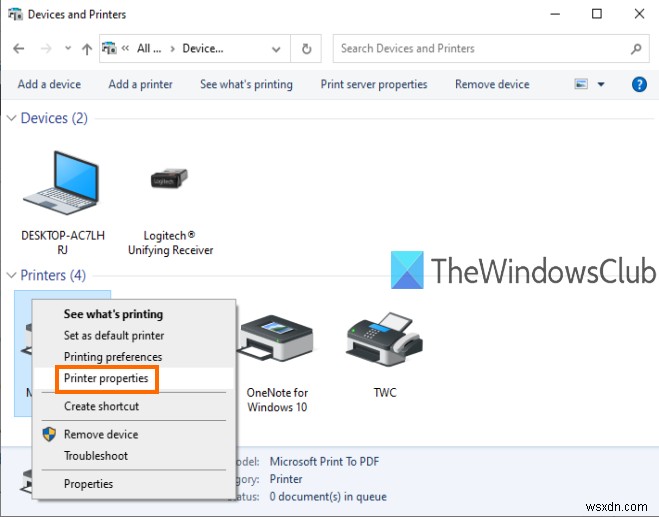Choose Remove device in context menu
The width and height of the screenshot is (659, 517).
[x=101, y=434]
